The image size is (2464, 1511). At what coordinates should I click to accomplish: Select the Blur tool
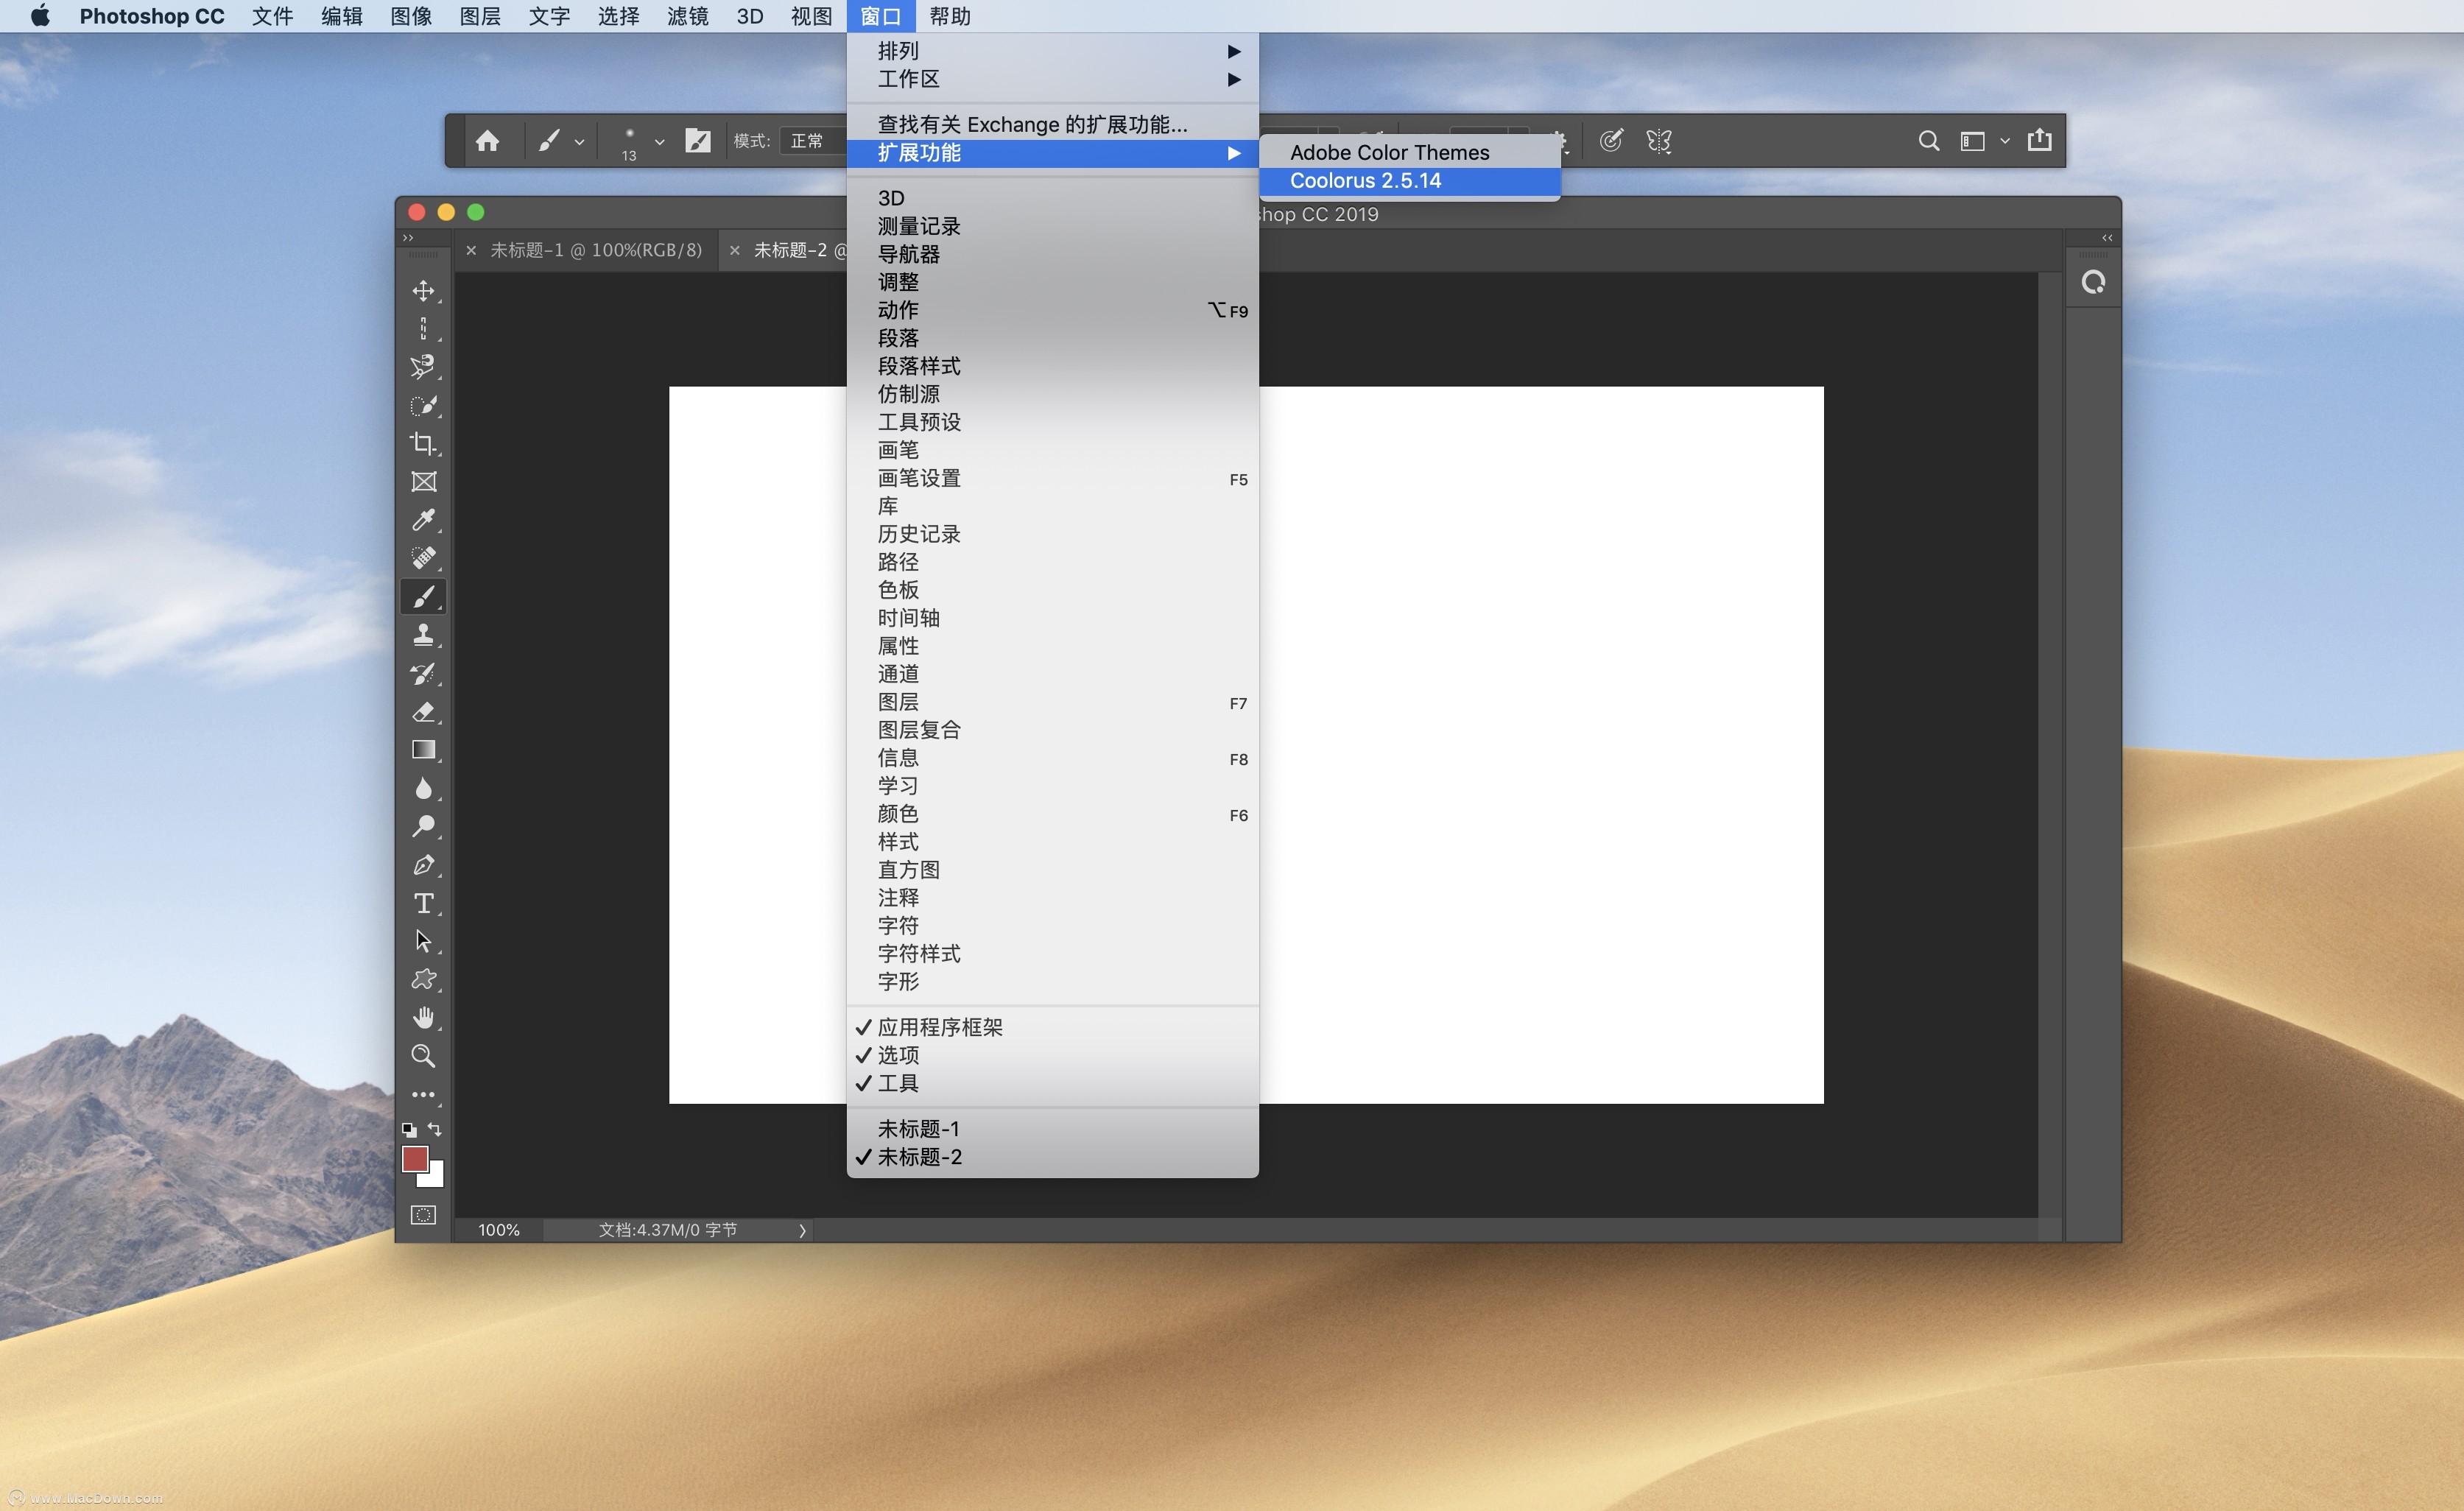(x=423, y=788)
